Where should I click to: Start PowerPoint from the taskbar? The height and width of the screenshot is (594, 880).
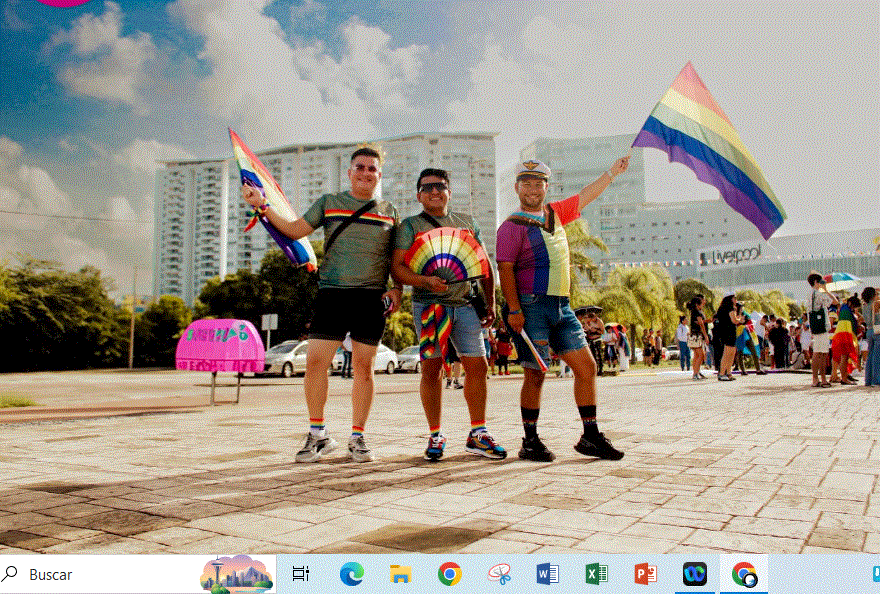(x=645, y=574)
